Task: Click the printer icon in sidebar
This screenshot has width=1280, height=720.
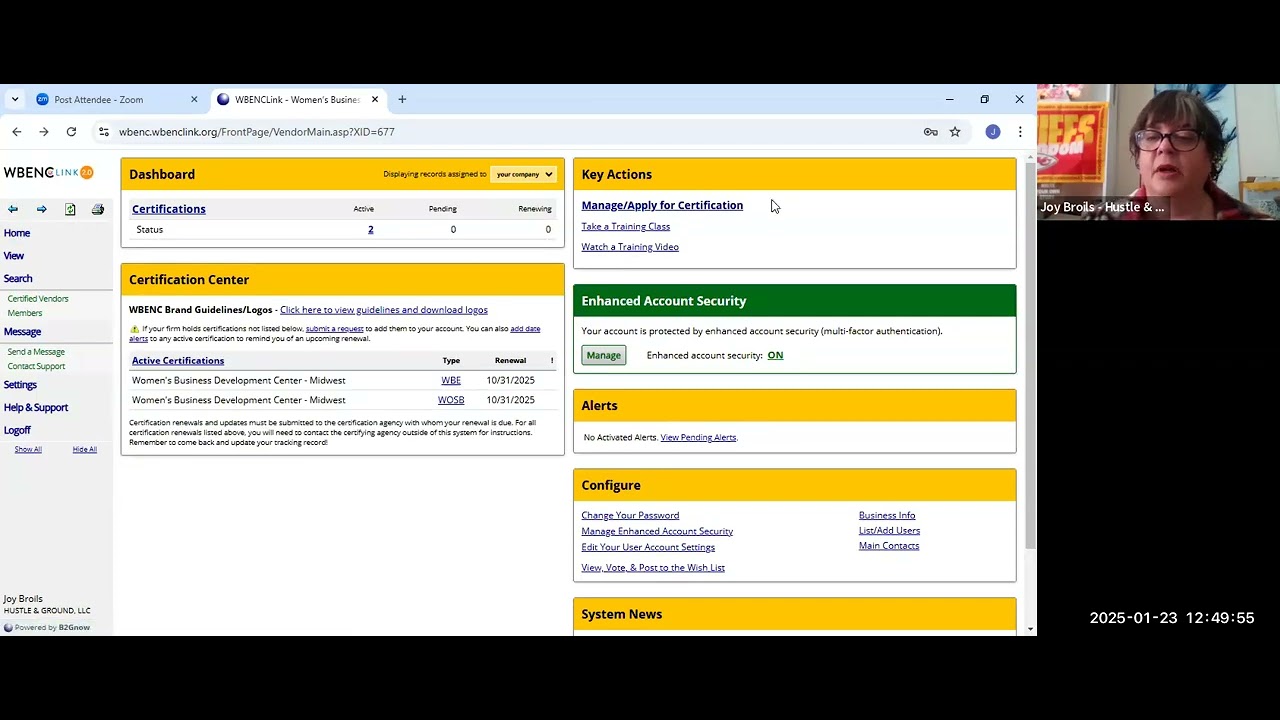Action: click(x=98, y=209)
